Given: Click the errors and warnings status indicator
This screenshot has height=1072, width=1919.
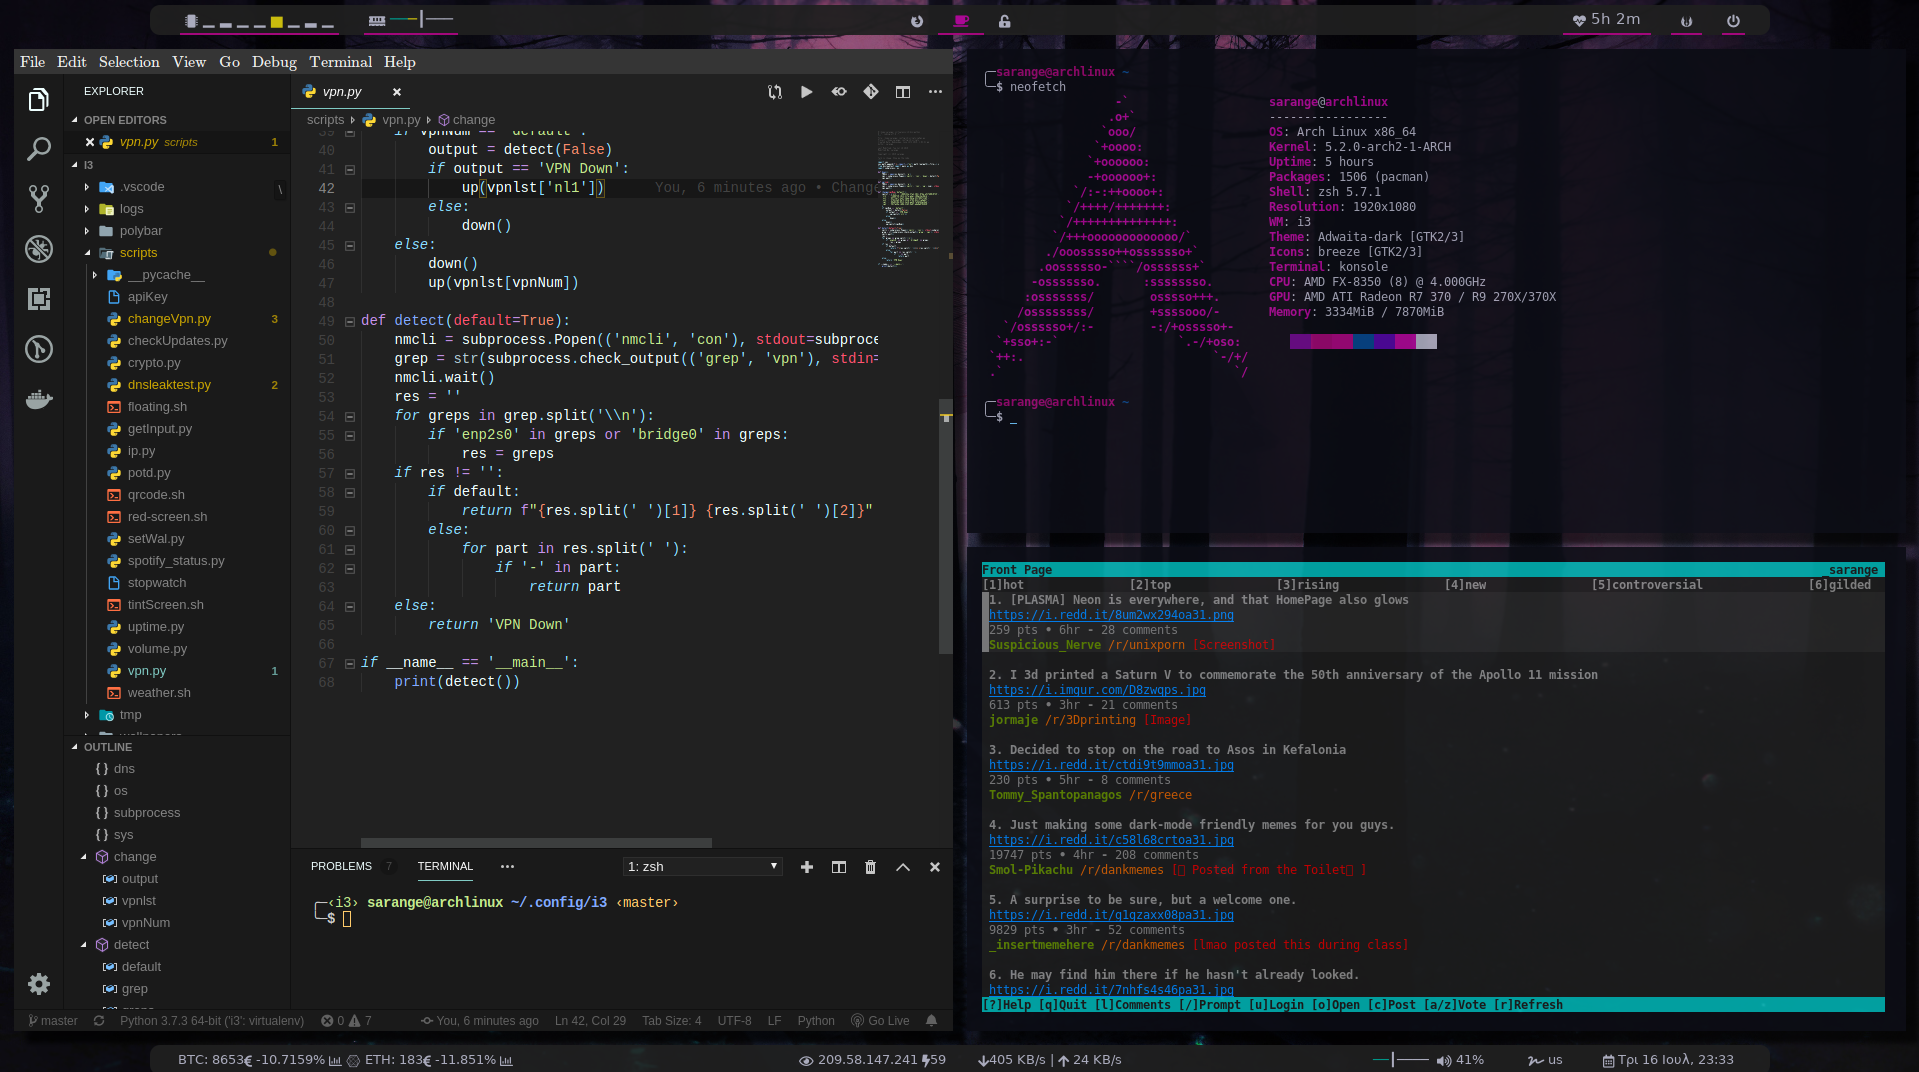Looking at the screenshot, I should point(346,1021).
